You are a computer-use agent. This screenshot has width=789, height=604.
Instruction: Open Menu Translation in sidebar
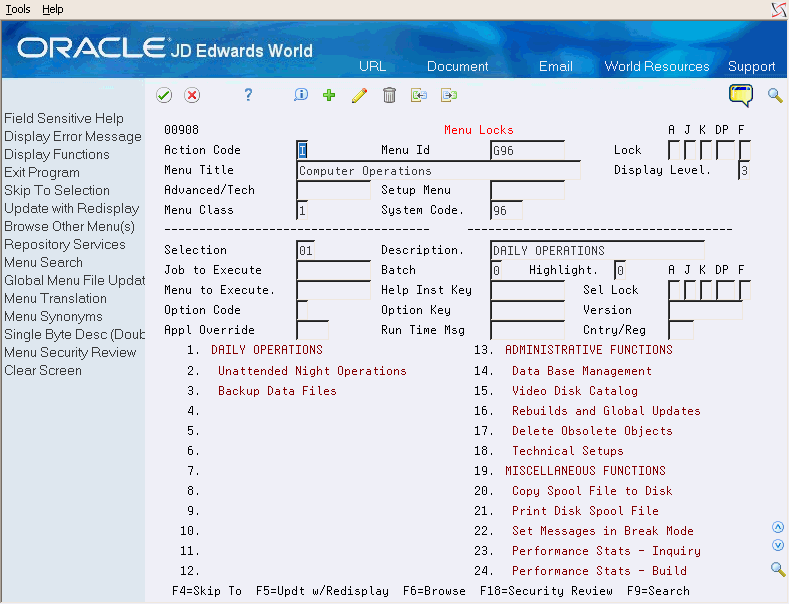[55, 298]
